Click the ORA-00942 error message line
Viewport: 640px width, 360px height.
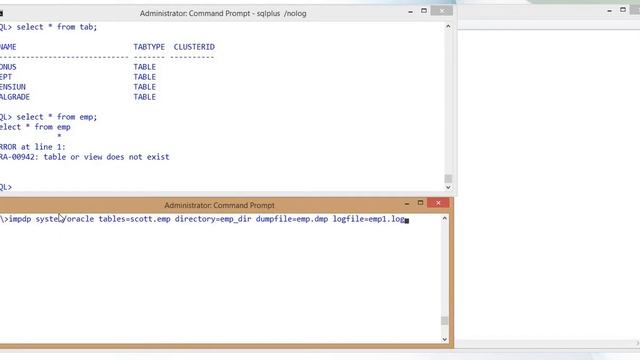point(84,157)
